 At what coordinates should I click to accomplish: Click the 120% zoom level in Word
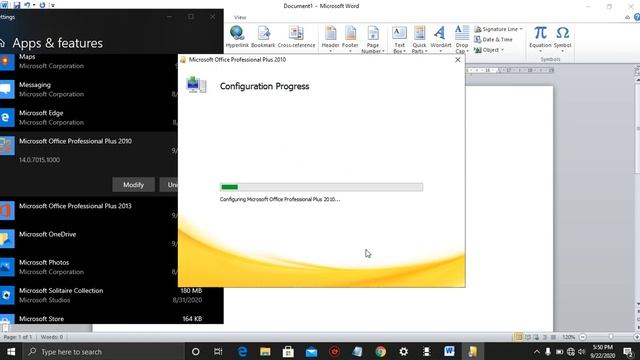click(568, 337)
